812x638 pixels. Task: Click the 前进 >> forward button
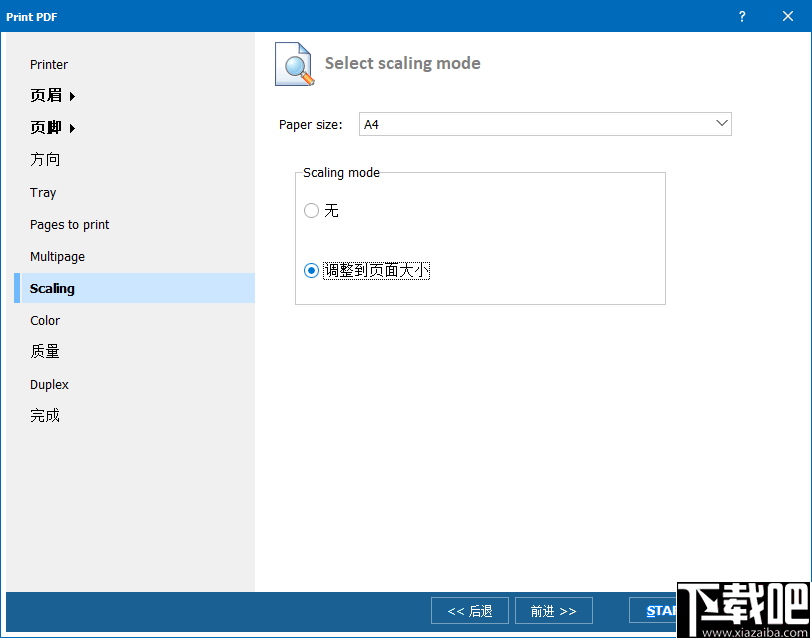pos(553,610)
